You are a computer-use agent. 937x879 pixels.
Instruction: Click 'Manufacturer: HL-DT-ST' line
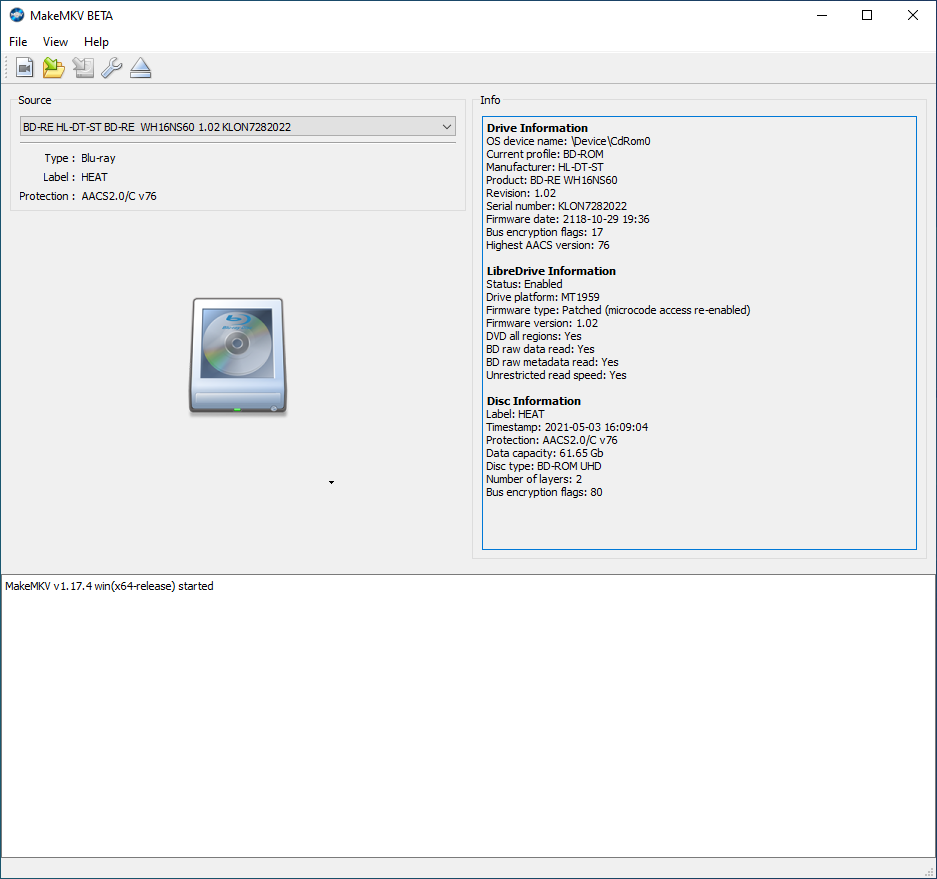(x=545, y=167)
